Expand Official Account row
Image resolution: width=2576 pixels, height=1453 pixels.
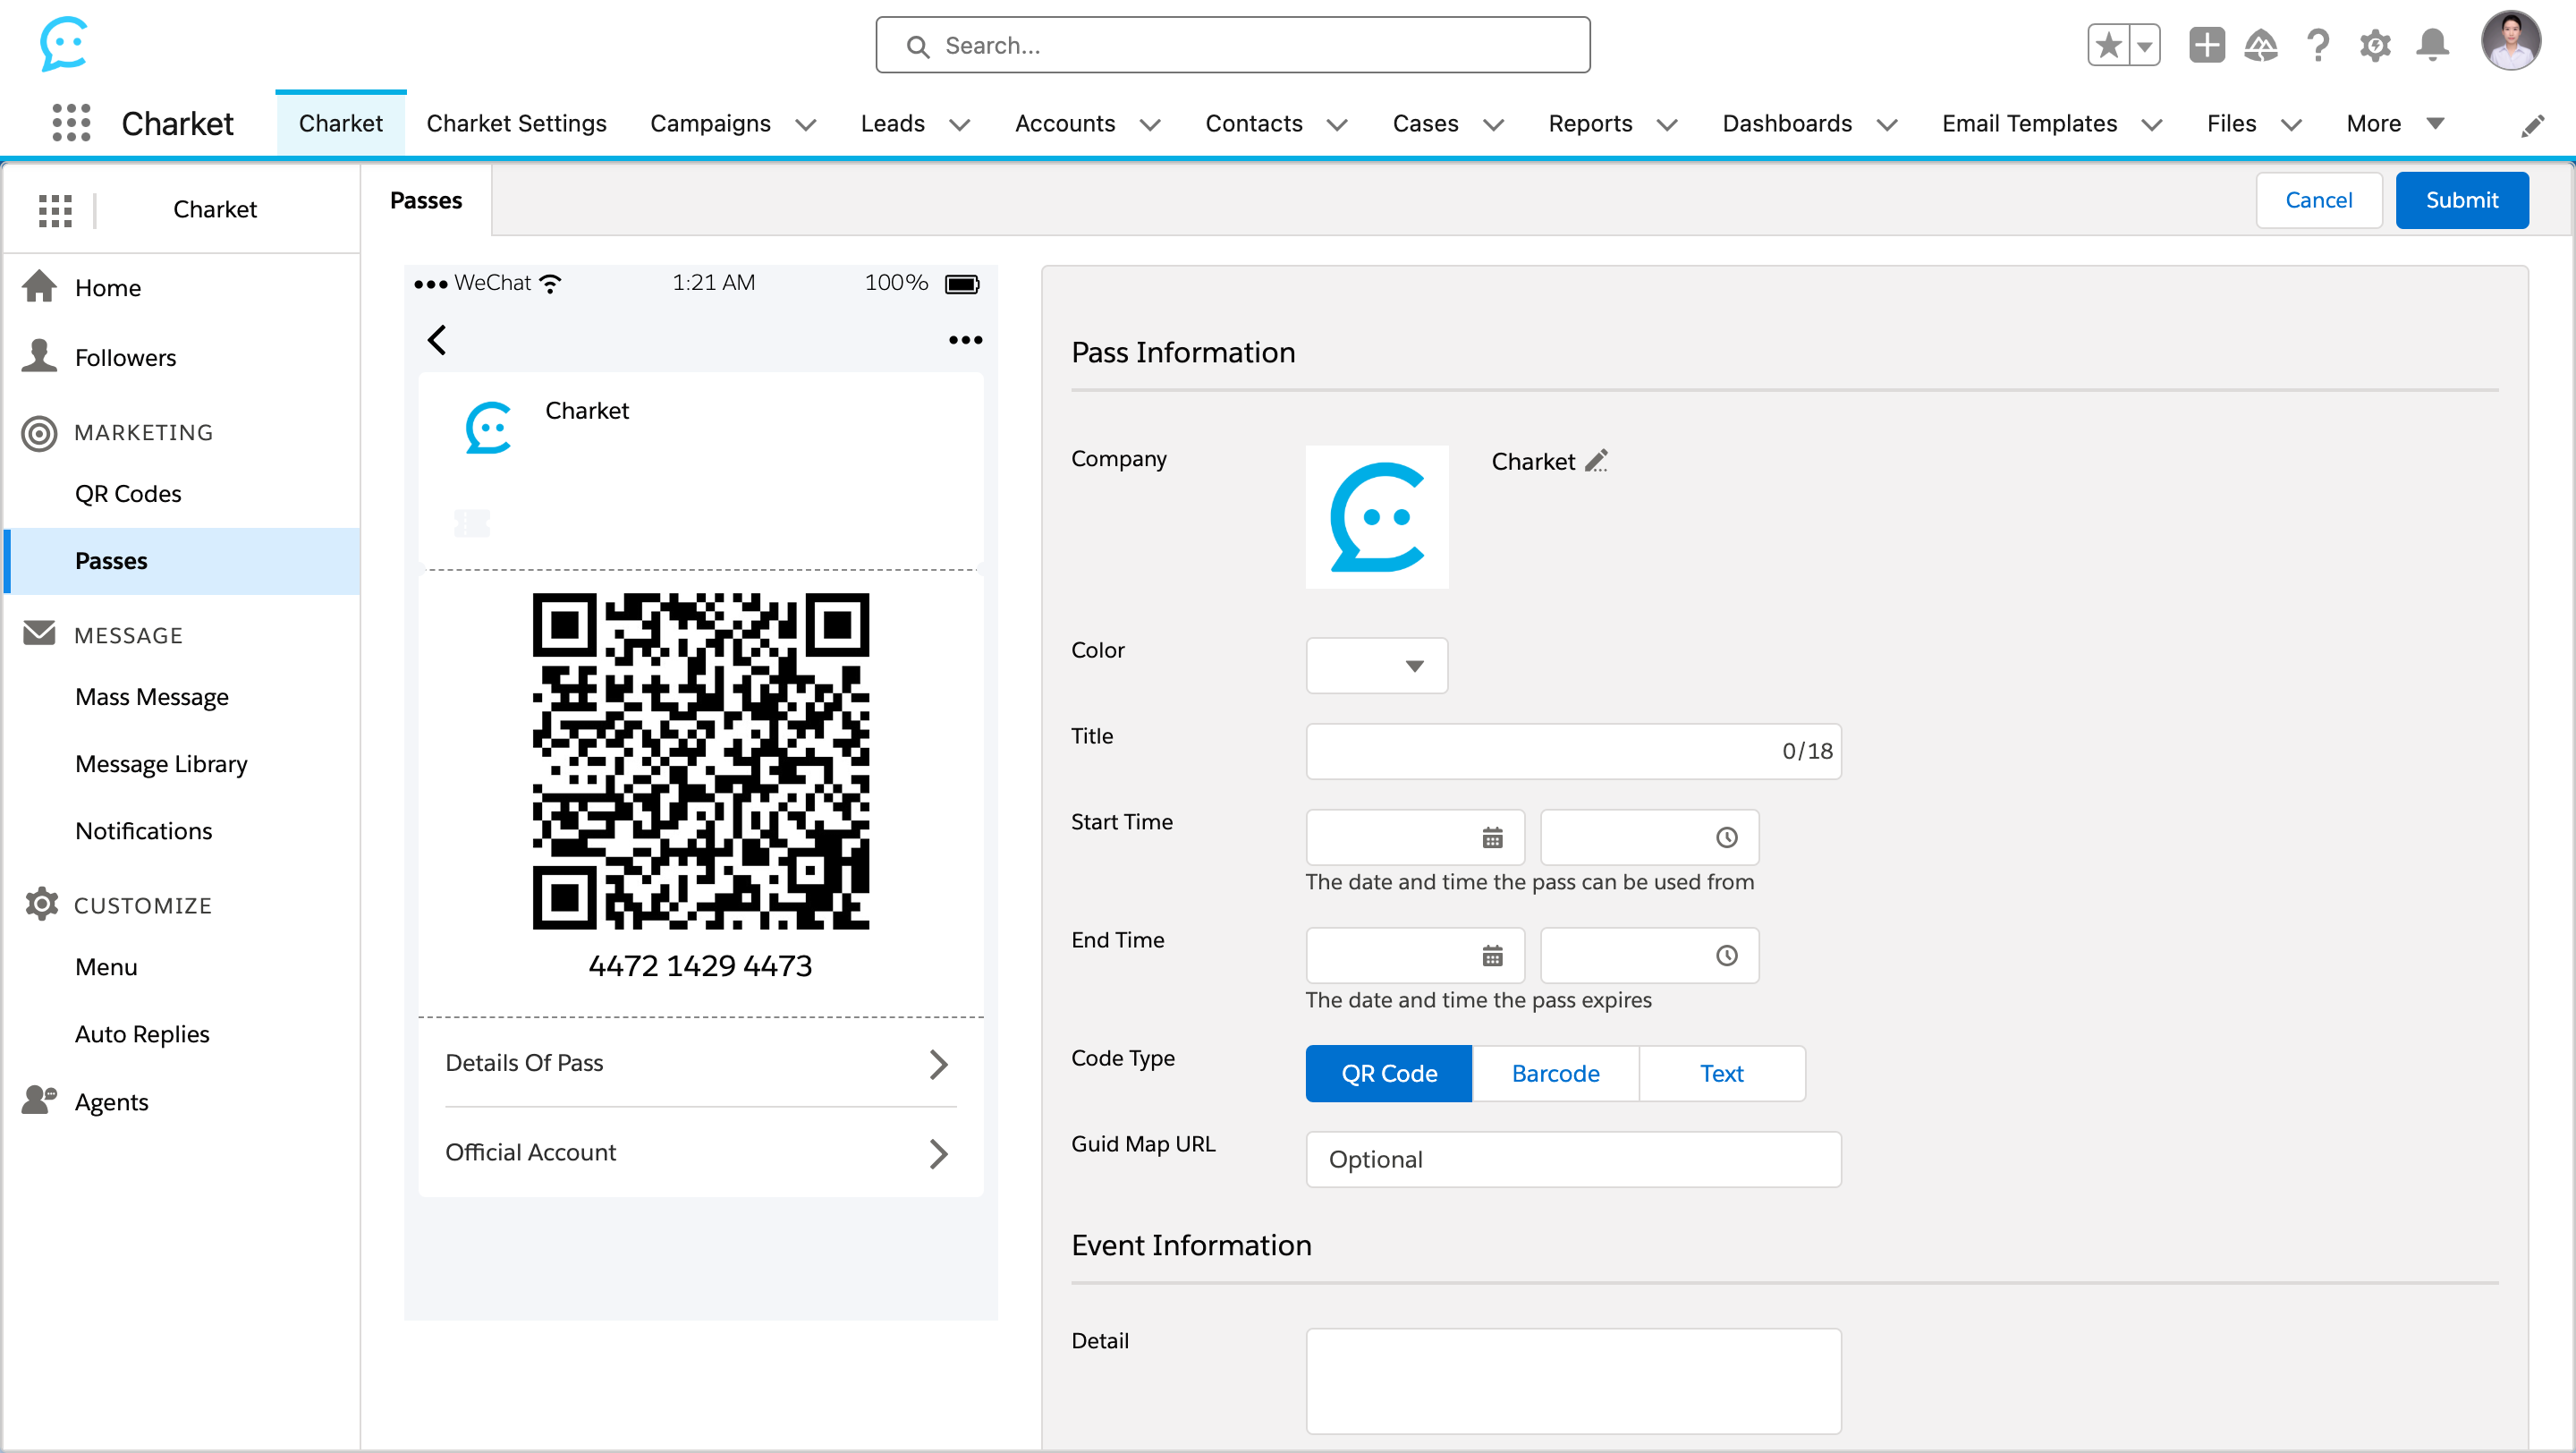tap(700, 1152)
